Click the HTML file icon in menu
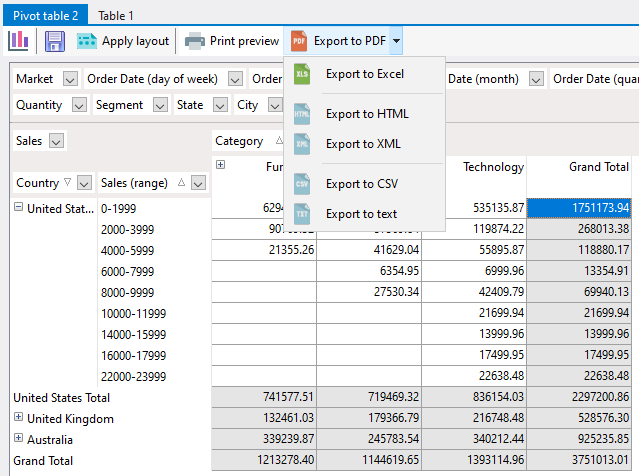 [x=303, y=114]
